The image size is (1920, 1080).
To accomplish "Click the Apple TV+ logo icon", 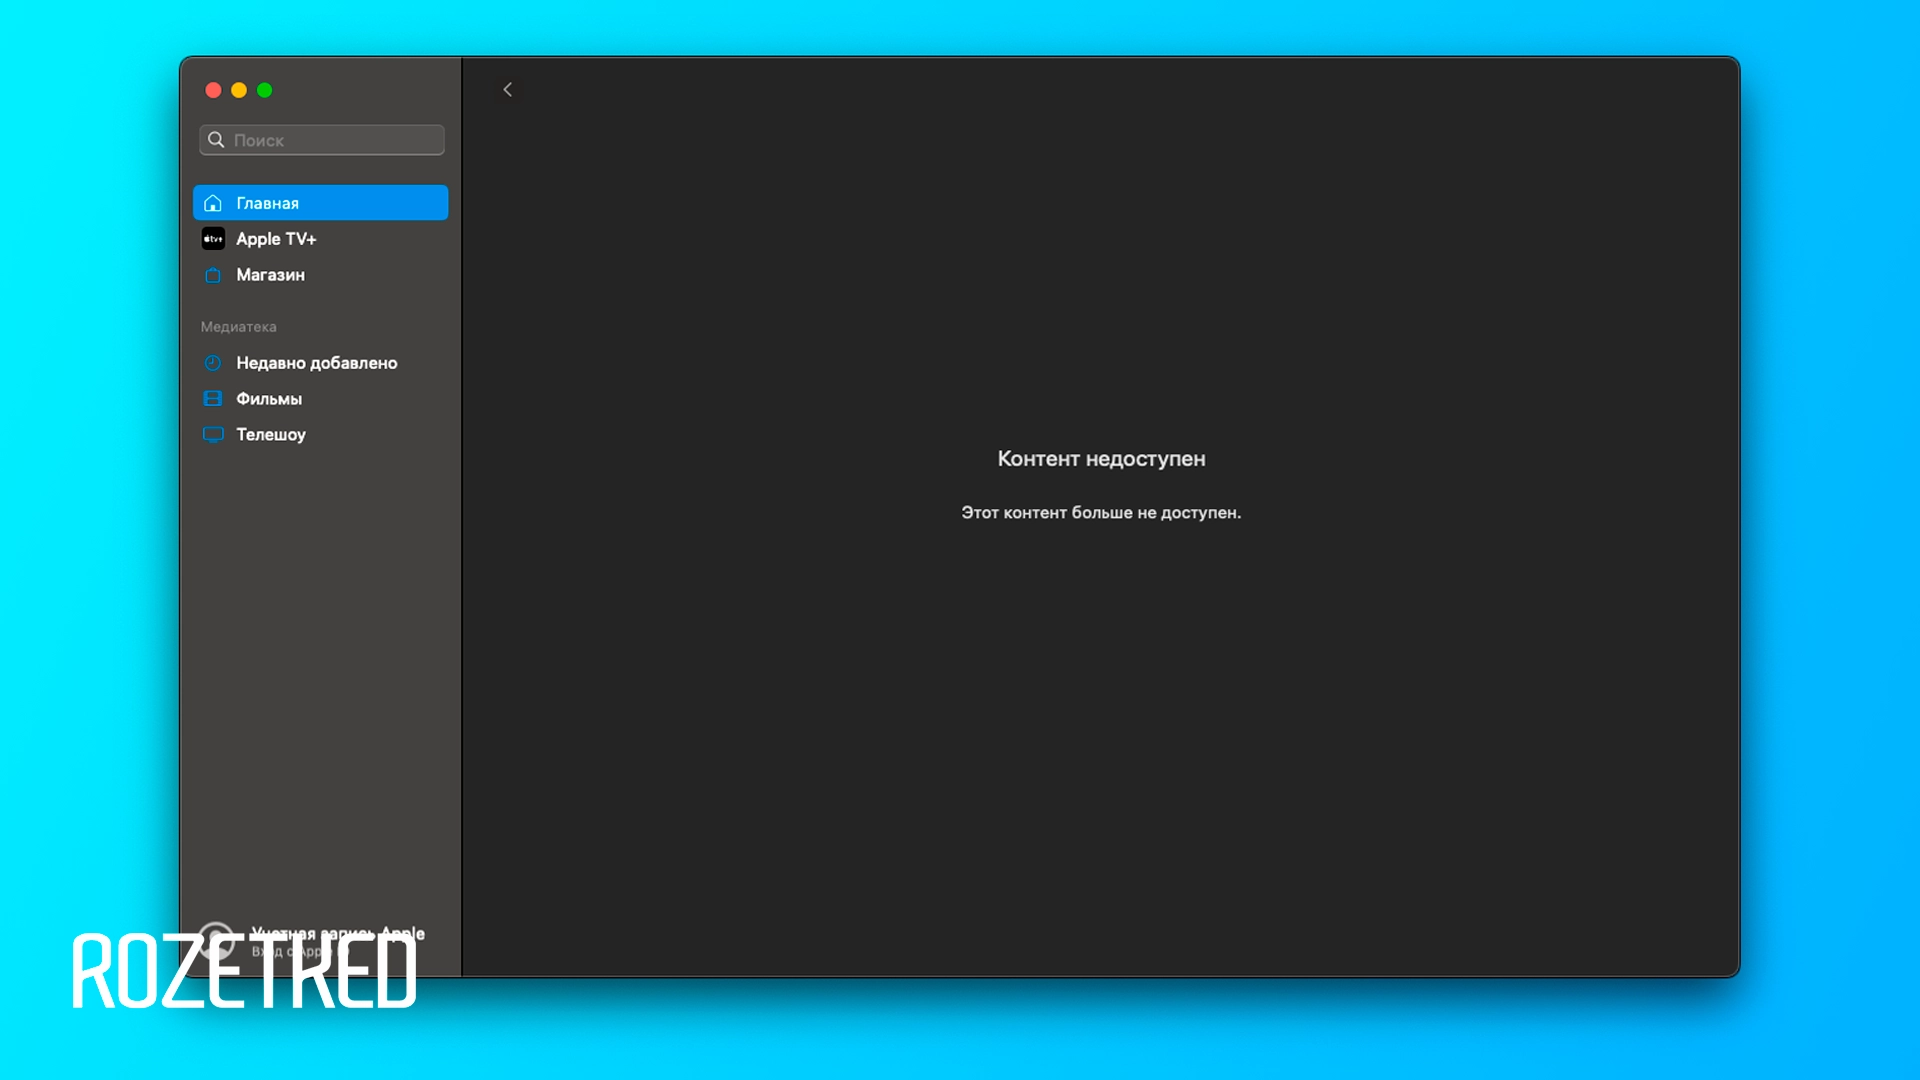I will pyautogui.click(x=213, y=239).
